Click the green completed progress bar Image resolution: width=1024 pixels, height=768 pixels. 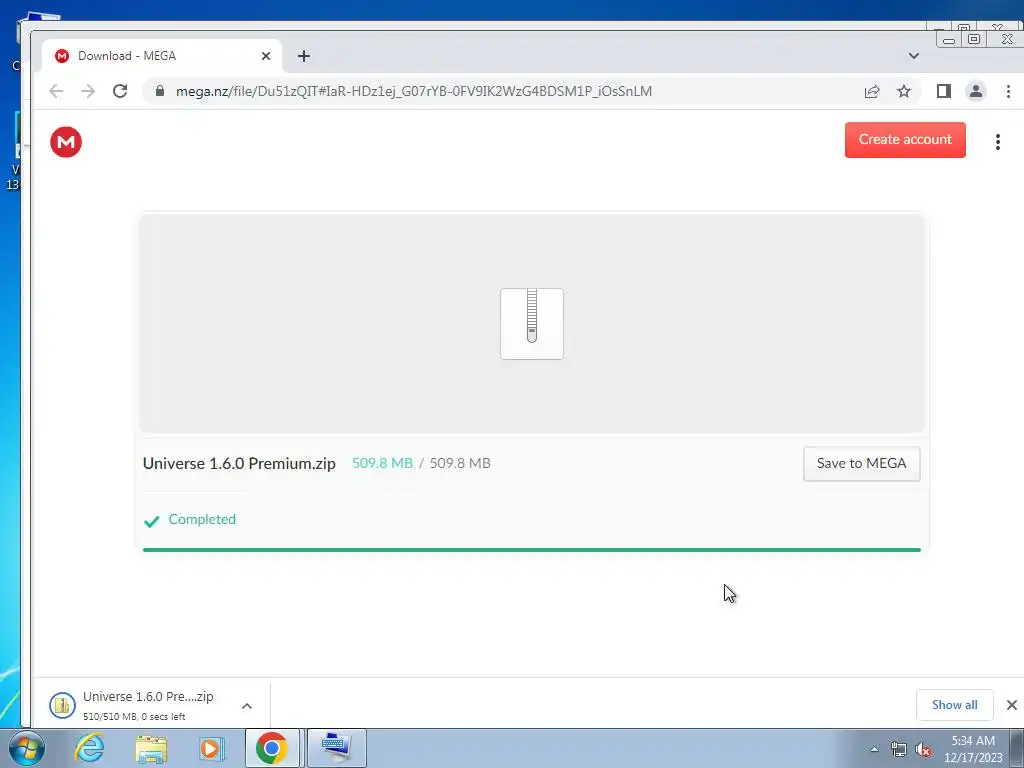(x=532, y=550)
